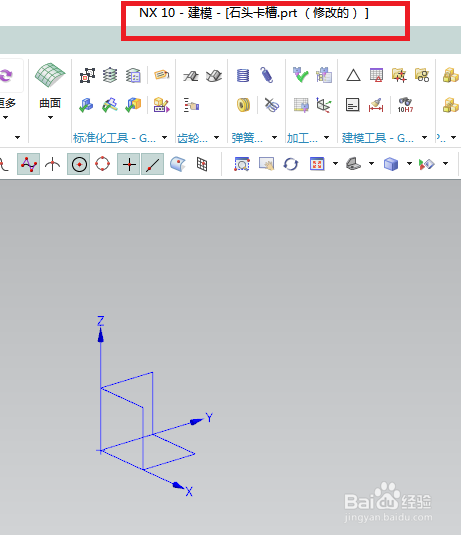The height and width of the screenshot is (535, 461).
Task: Click the 建模工具 - G... group label
Action: [378, 138]
